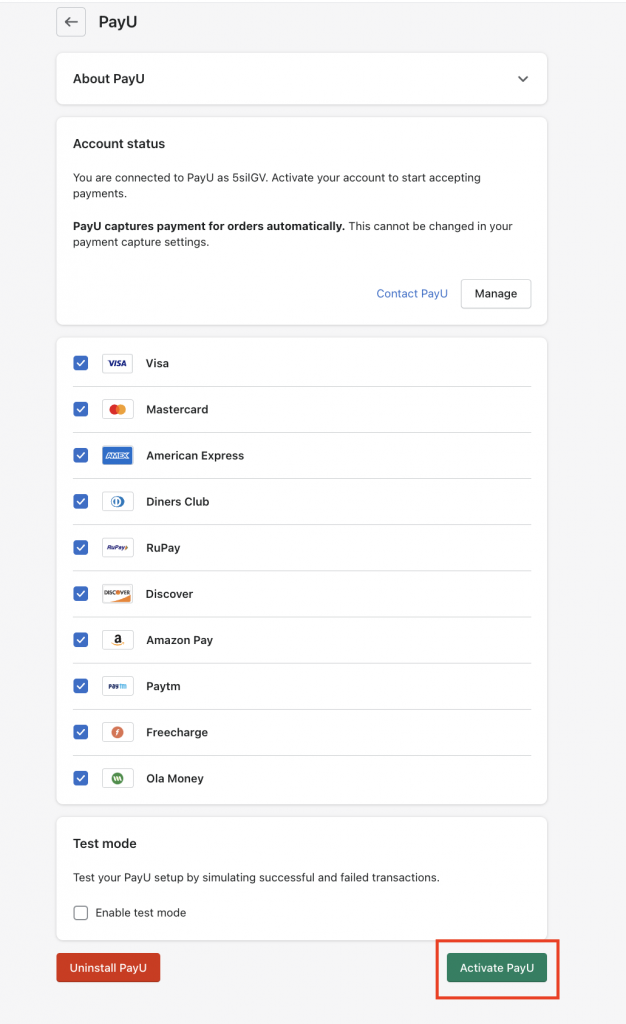Click the PayU page title
The image size is (626, 1024).
[x=117, y=22]
